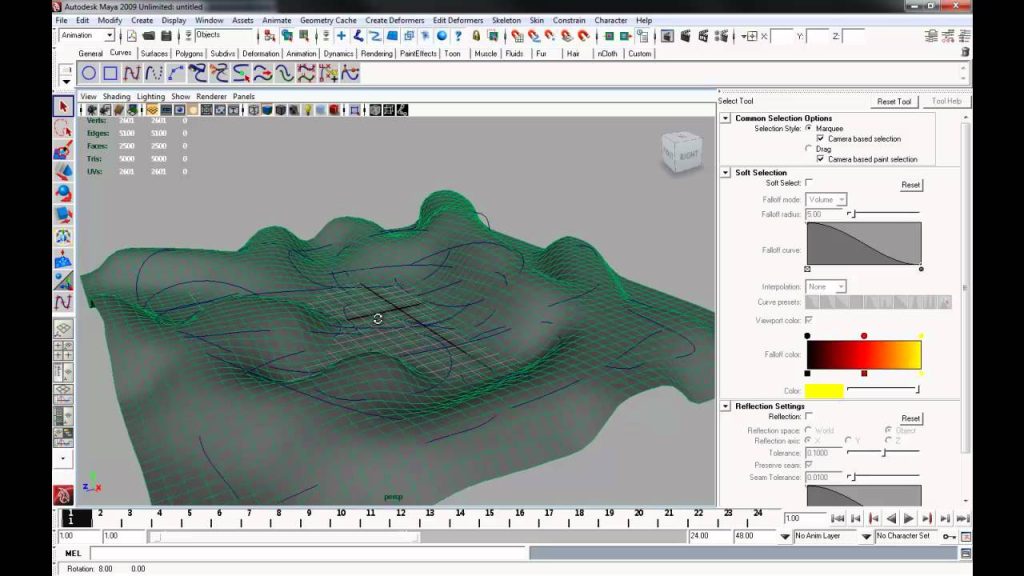Open the shelf options arrow menu

tap(66, 82)
